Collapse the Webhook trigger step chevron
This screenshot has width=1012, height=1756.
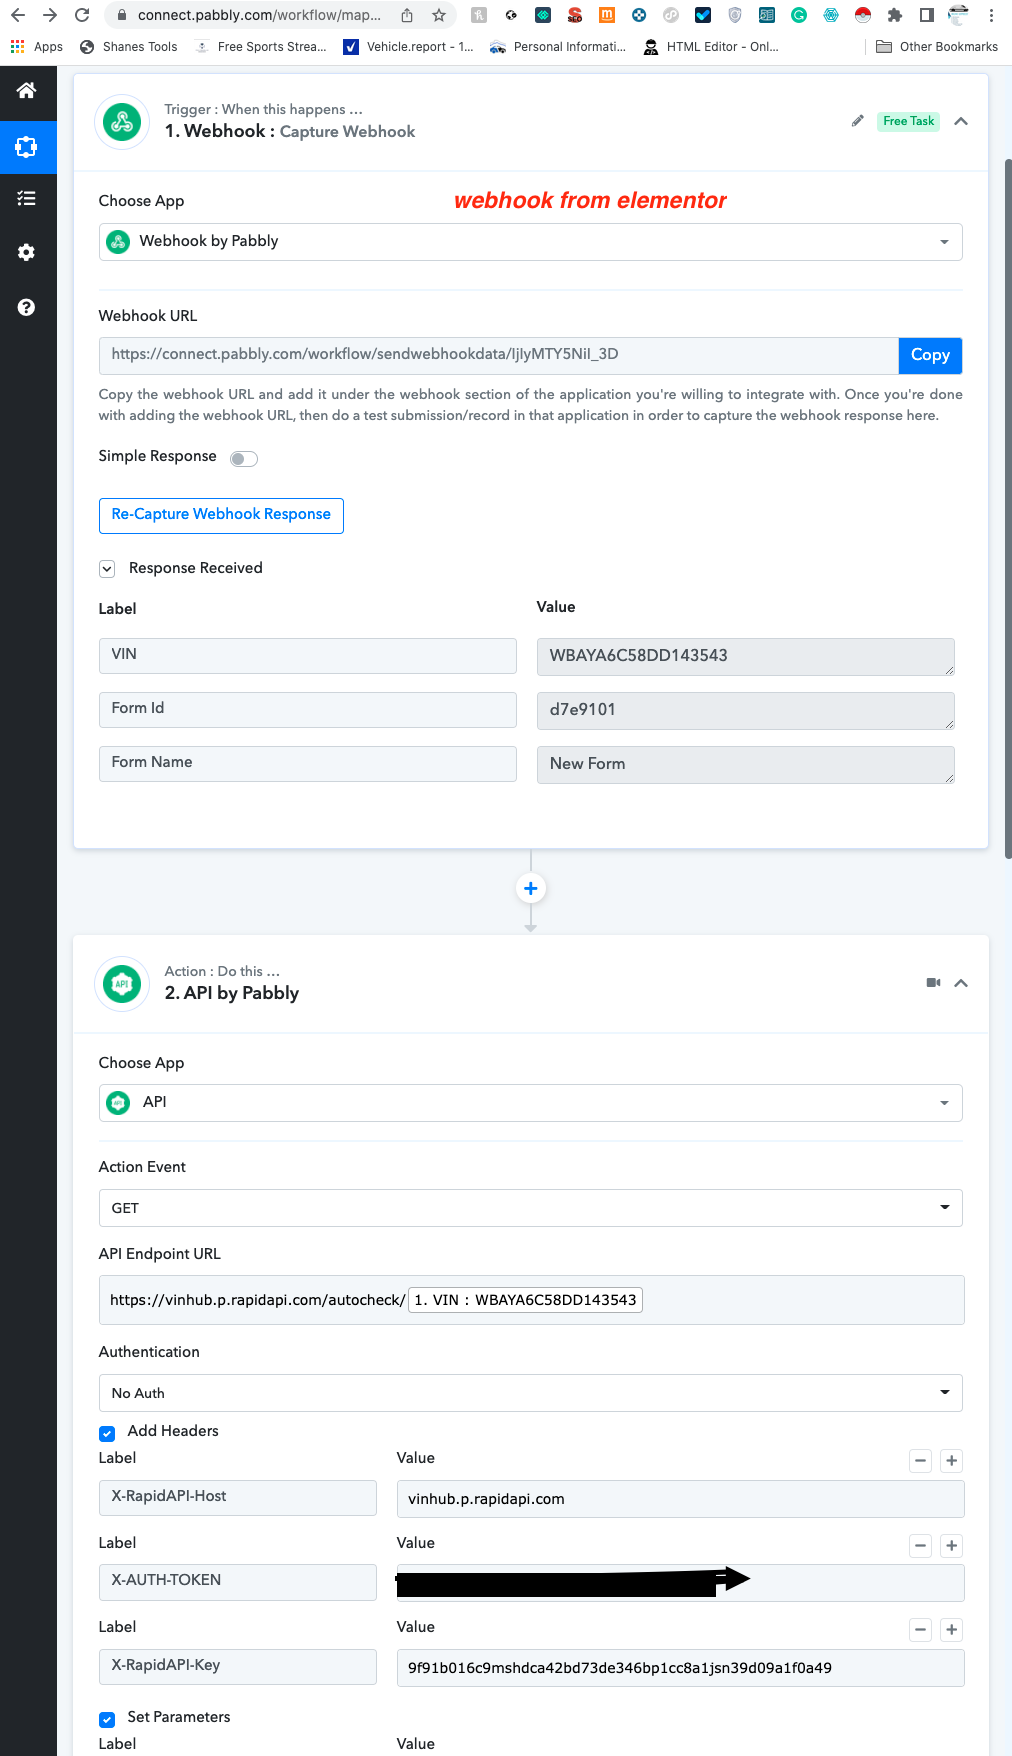click(961, 121)
